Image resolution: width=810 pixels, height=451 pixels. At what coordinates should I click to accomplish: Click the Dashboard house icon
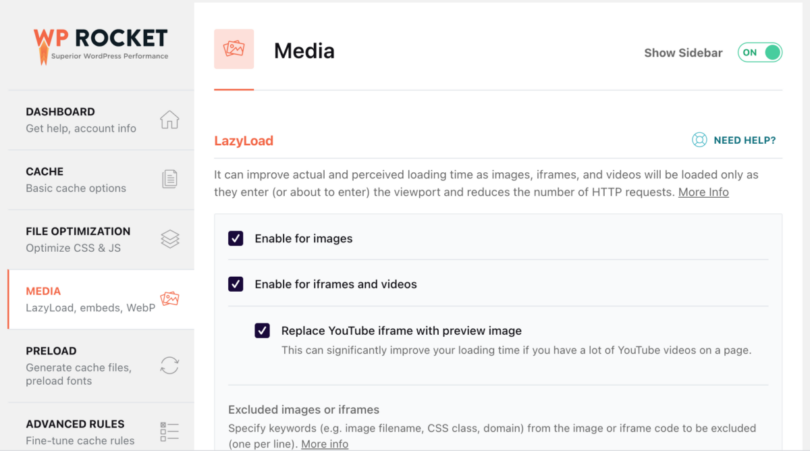coord(169,119)
